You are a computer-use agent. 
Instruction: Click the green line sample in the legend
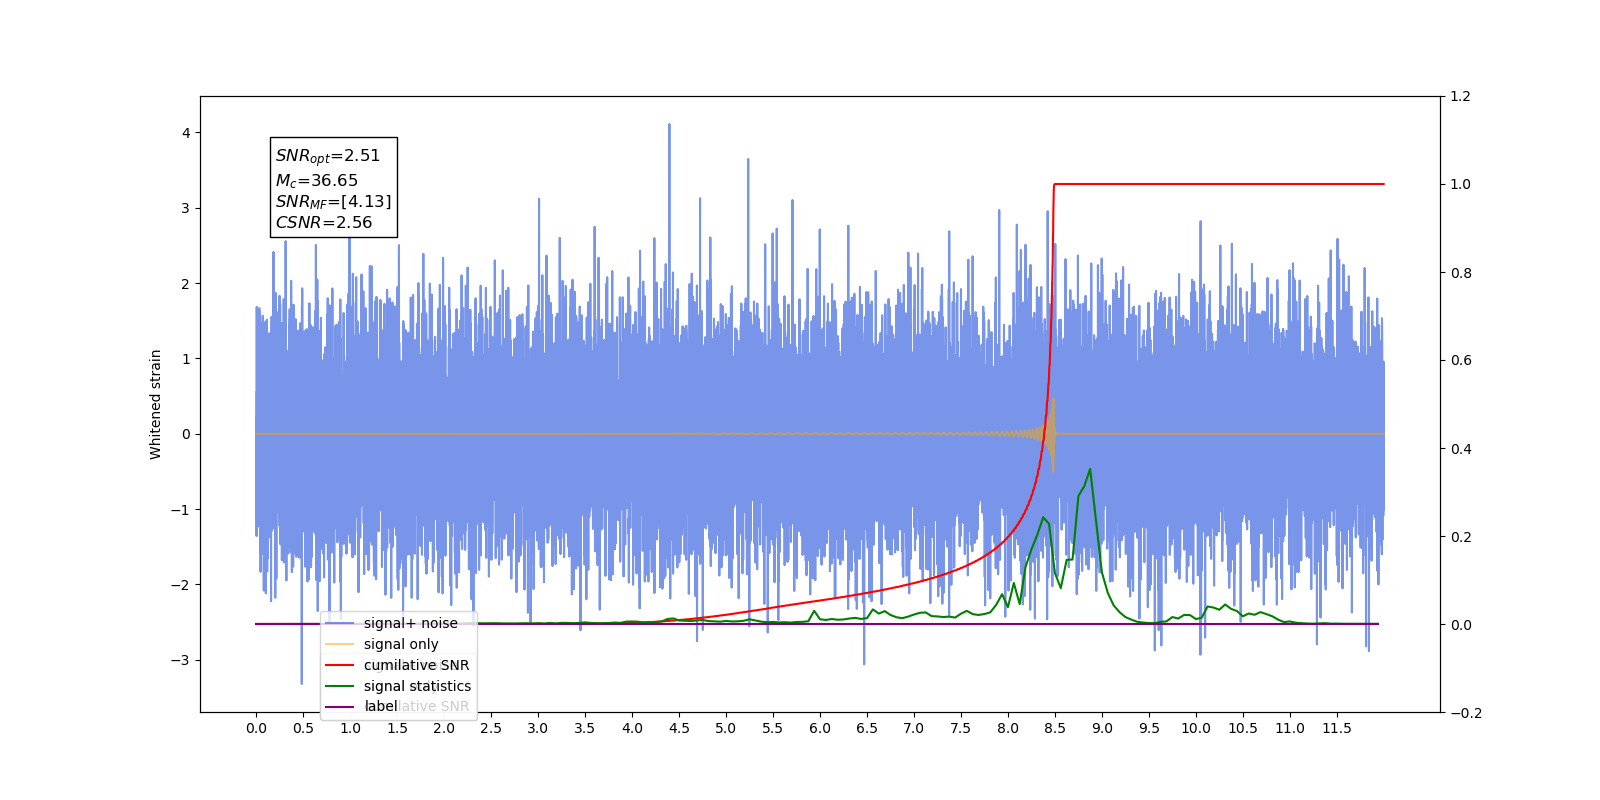[x=340, y=686]
